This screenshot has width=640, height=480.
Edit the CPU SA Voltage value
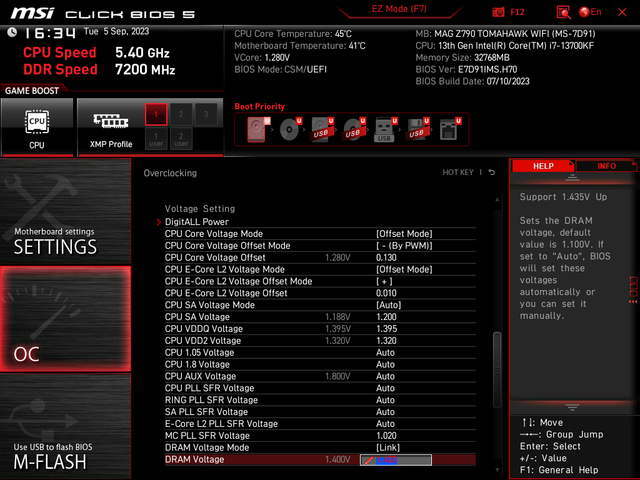[x=386, y=317]
